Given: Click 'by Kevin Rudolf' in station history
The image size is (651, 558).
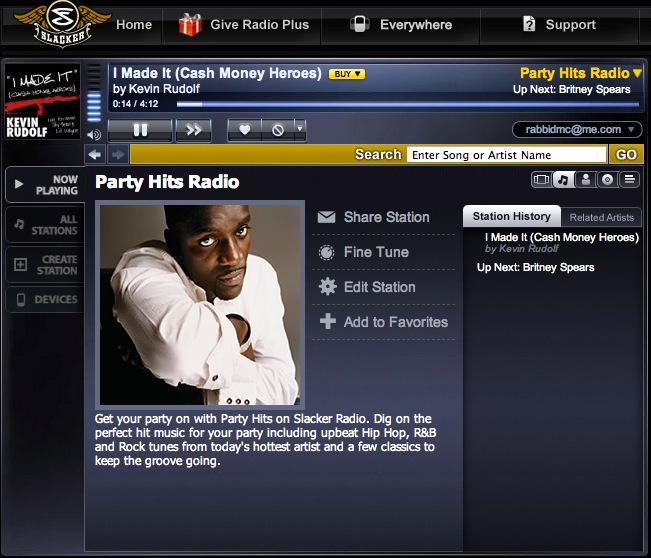Looking at the screenshot, I should 521,249.
